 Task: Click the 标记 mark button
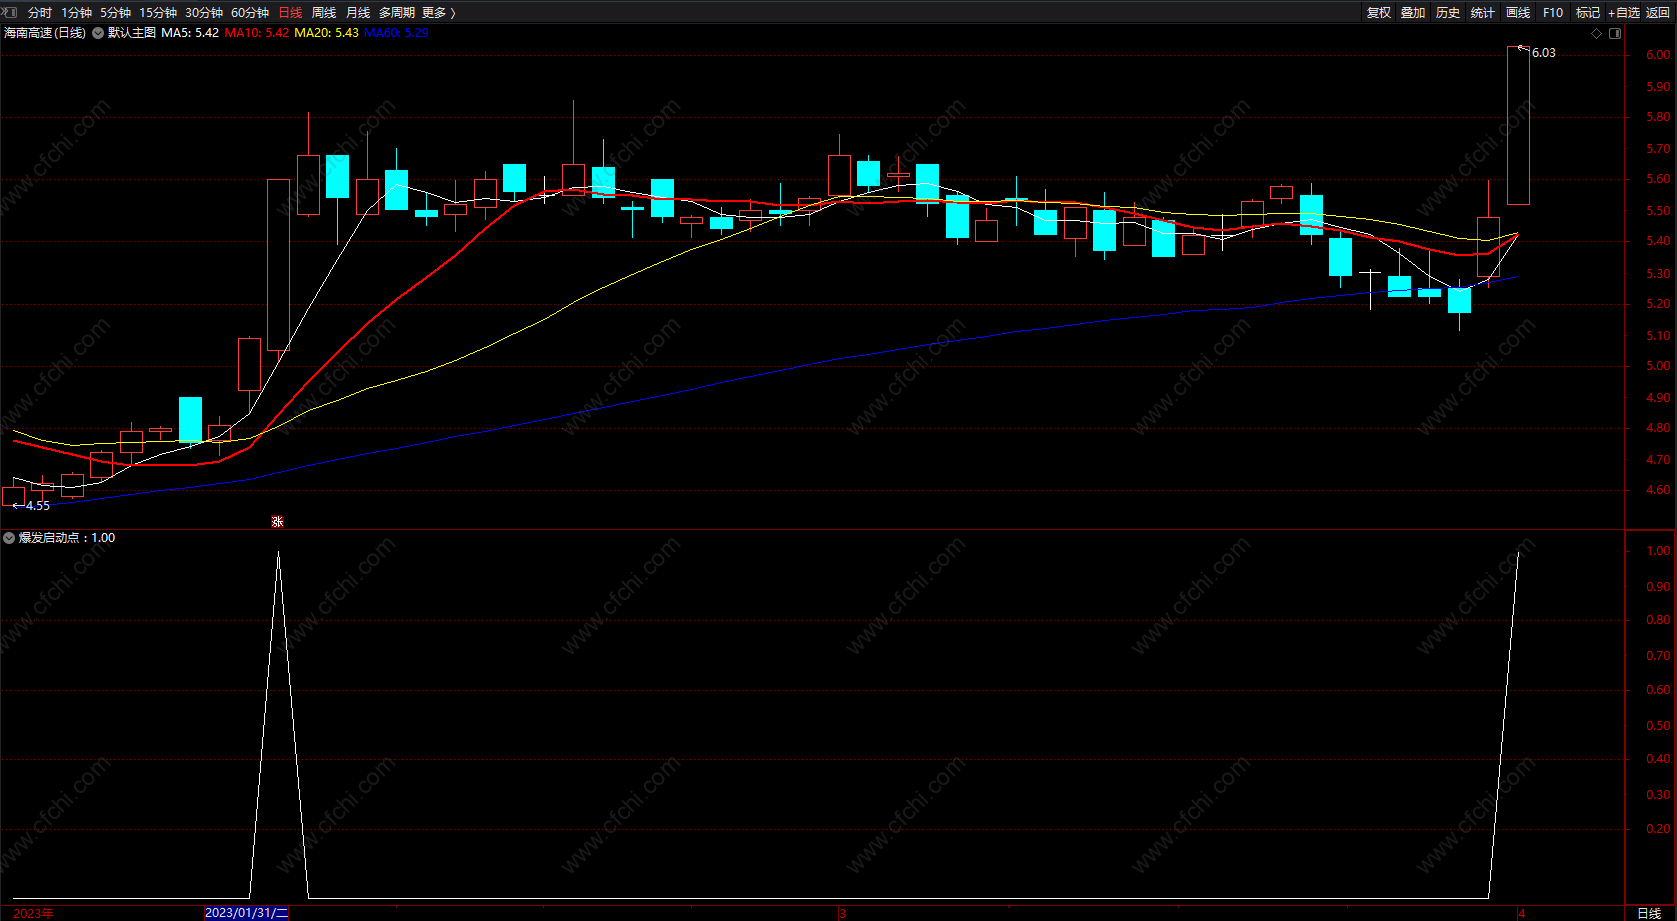[1588, 13]
